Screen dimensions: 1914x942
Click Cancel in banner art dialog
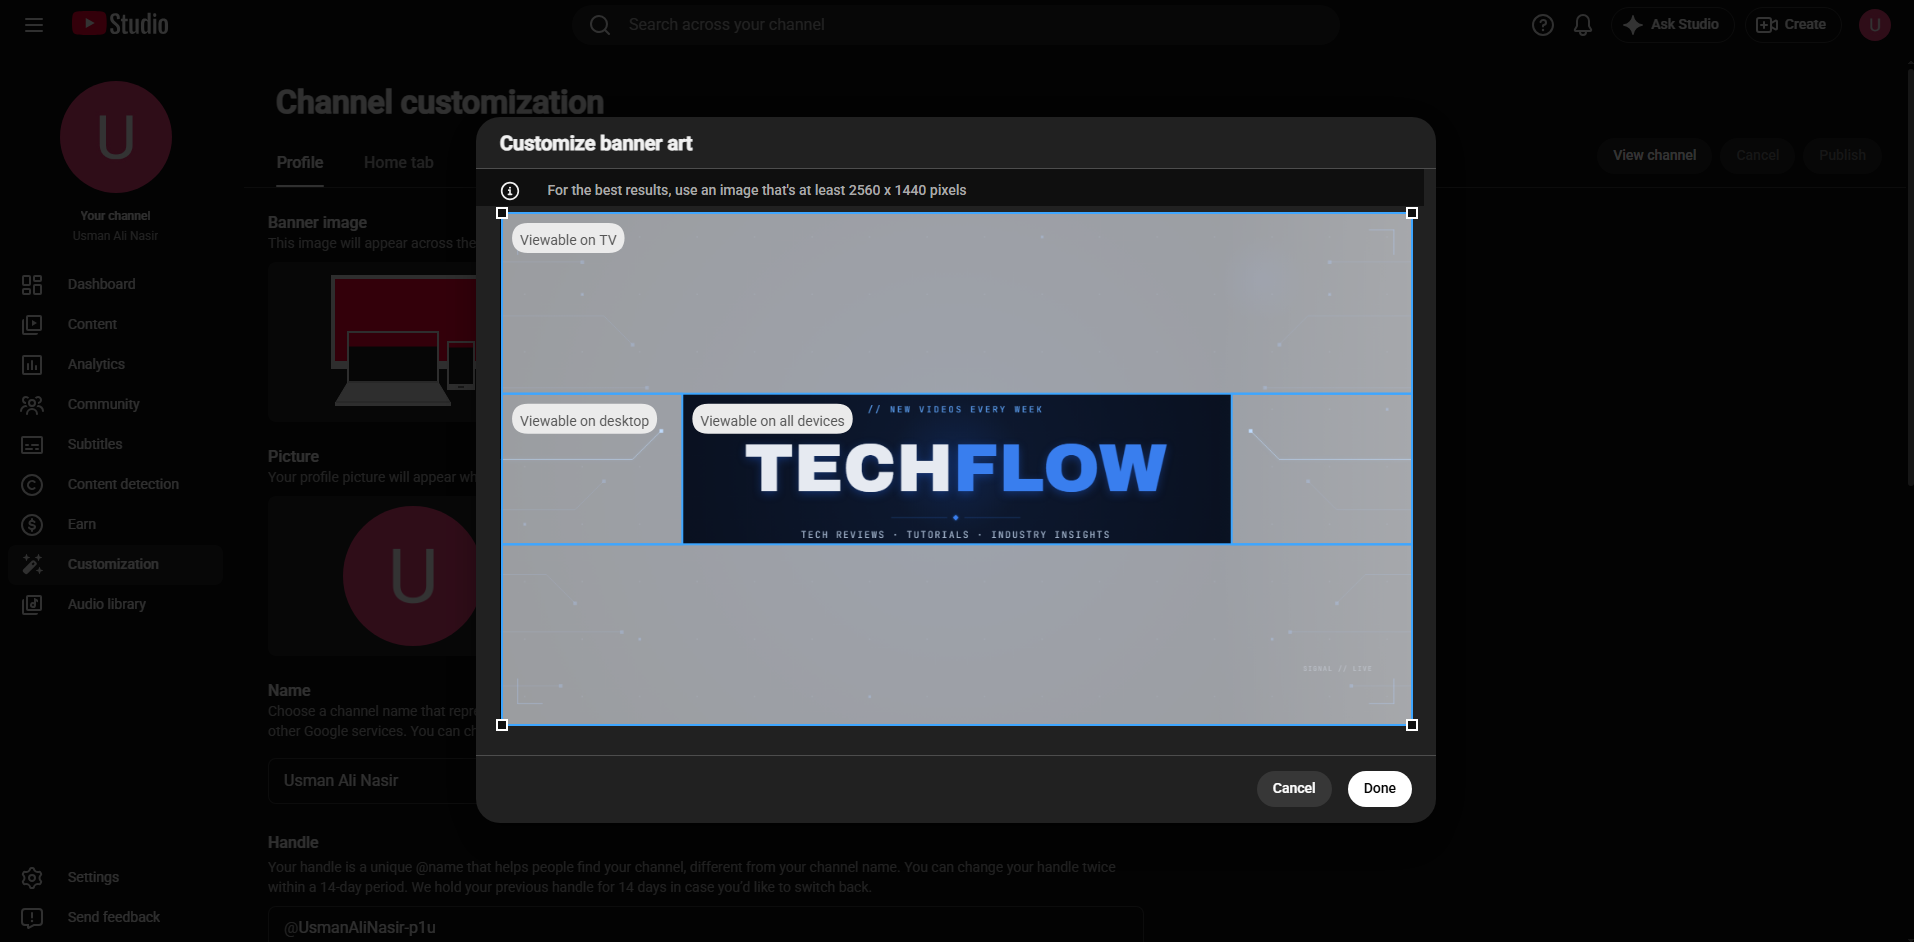(1294, 789)
